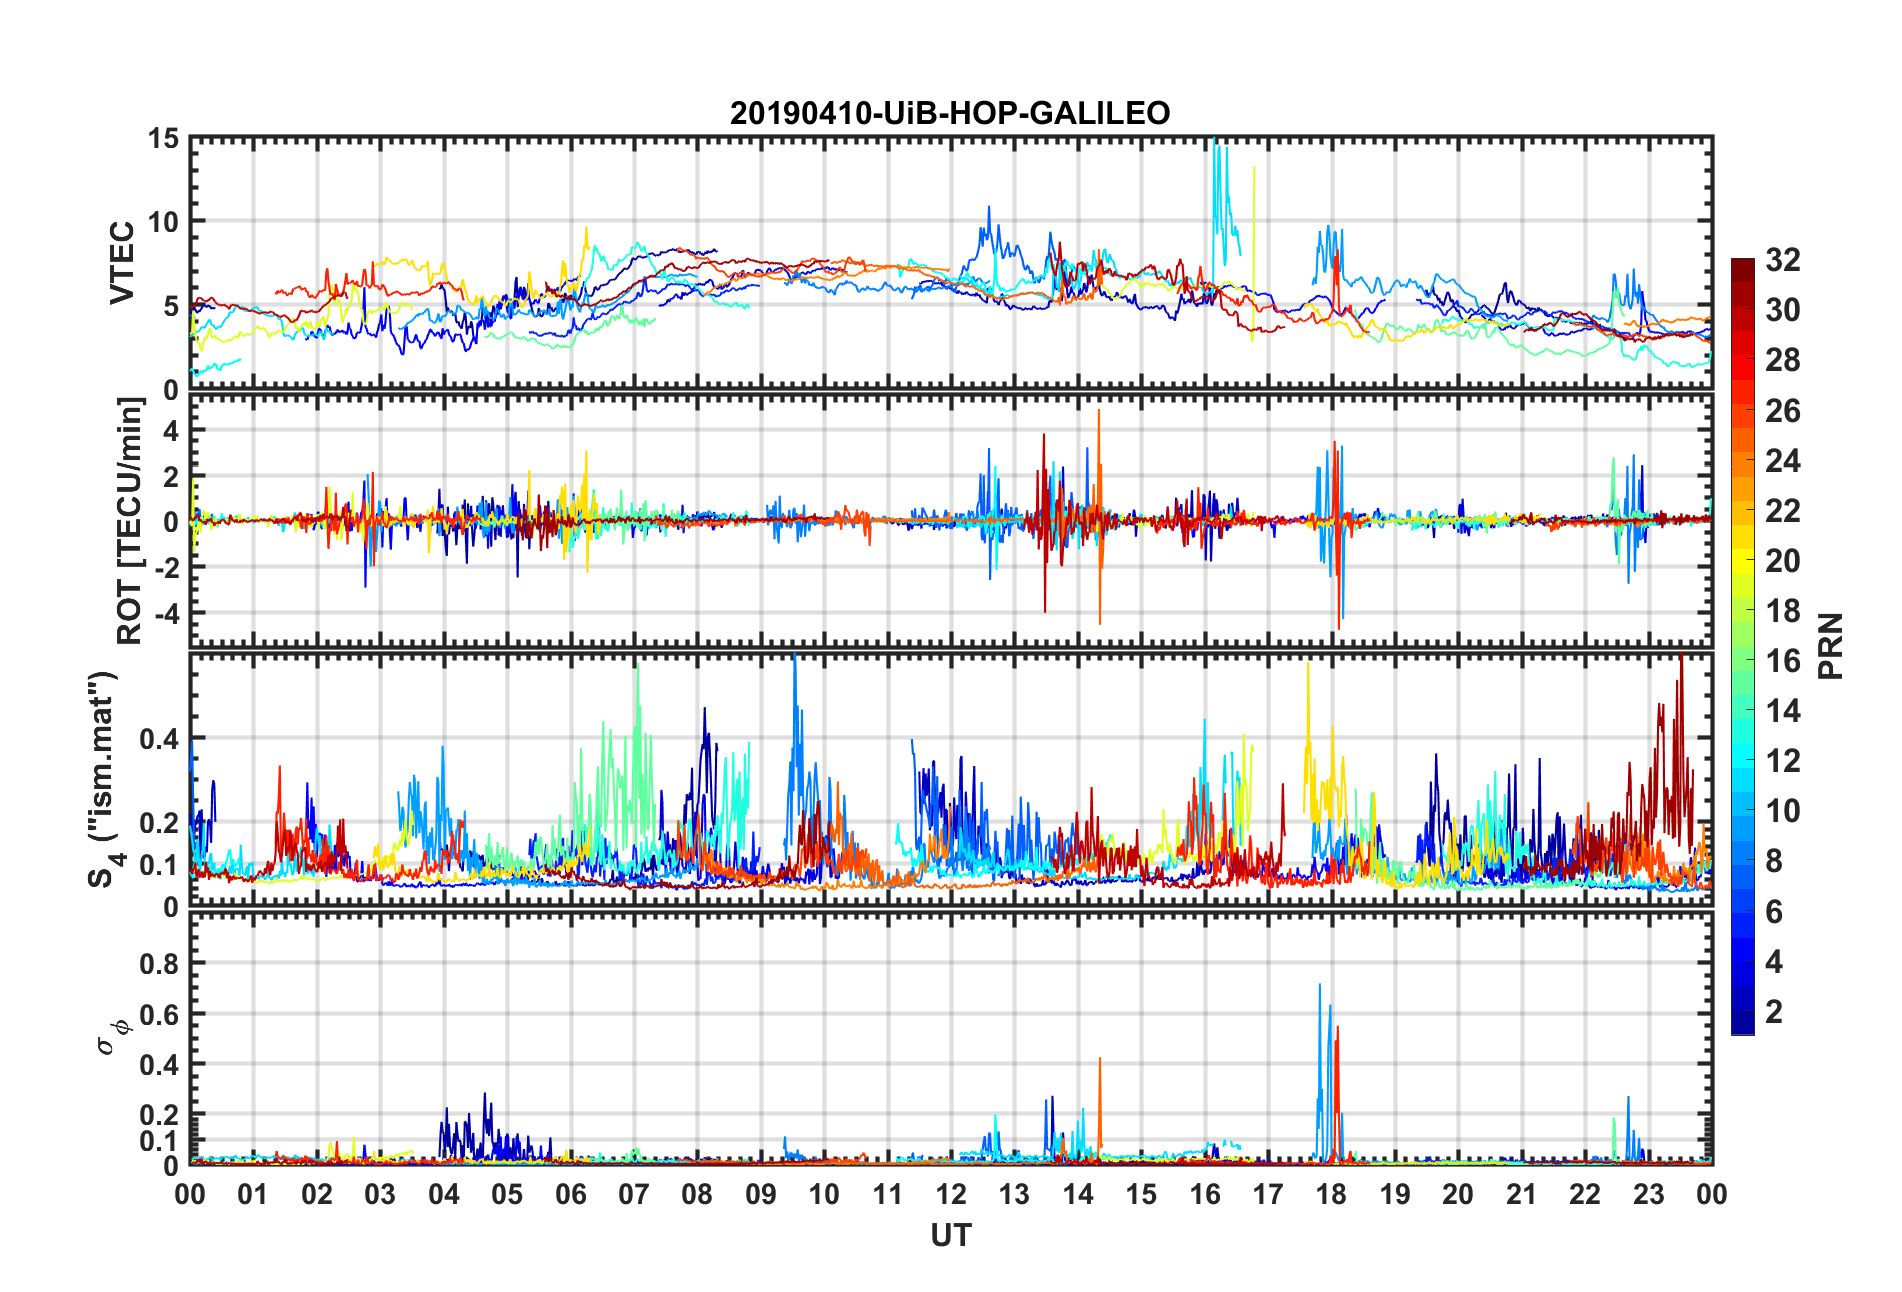Image resolution: width=1902 pixels, height=1292 pixels.
Task: Click the VTEC y-axis label
Action: click(x=122, y=263)
